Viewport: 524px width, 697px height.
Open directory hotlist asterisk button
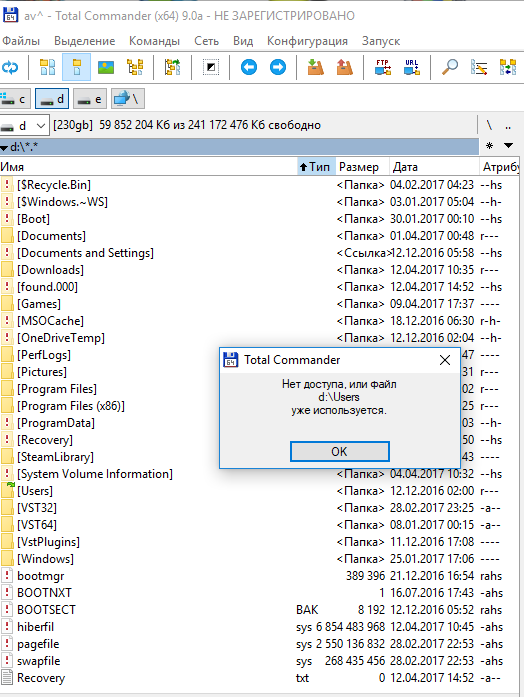[x=489, y=145]
